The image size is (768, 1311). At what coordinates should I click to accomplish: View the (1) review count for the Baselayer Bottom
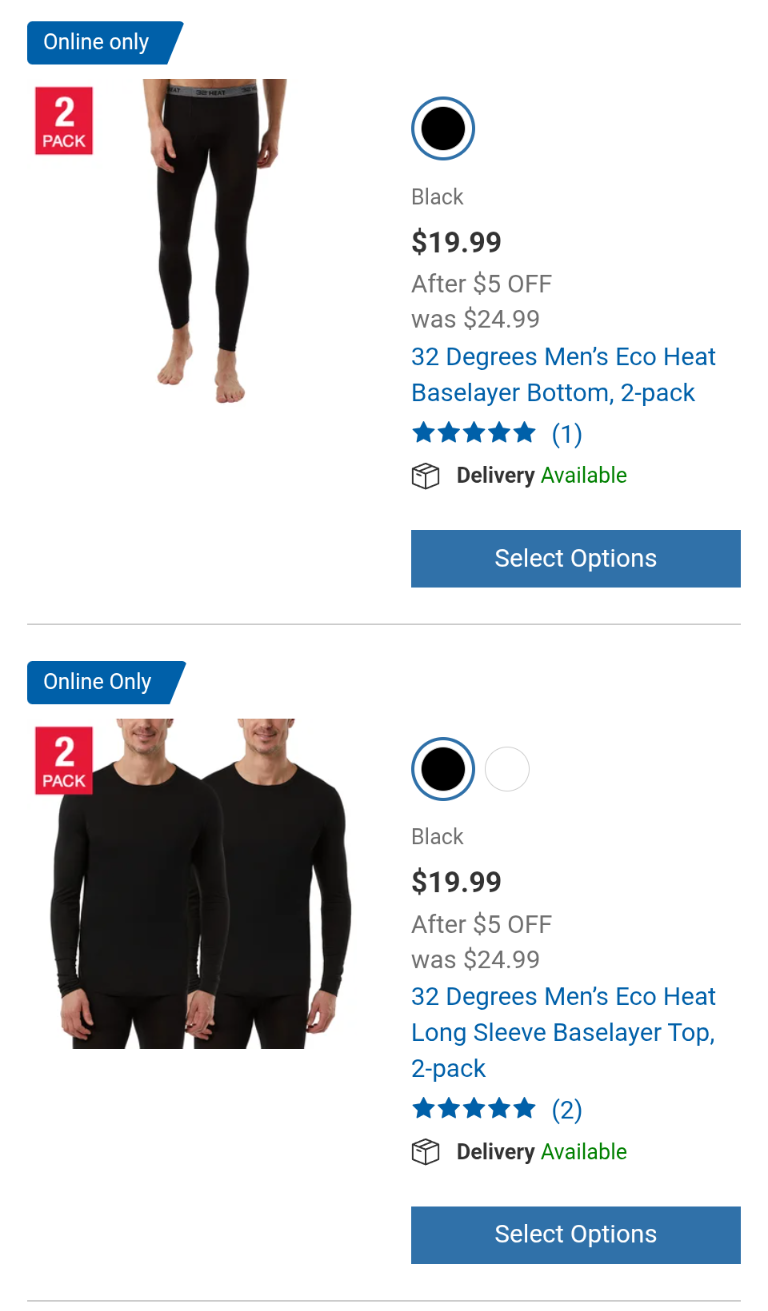point(567,434)
